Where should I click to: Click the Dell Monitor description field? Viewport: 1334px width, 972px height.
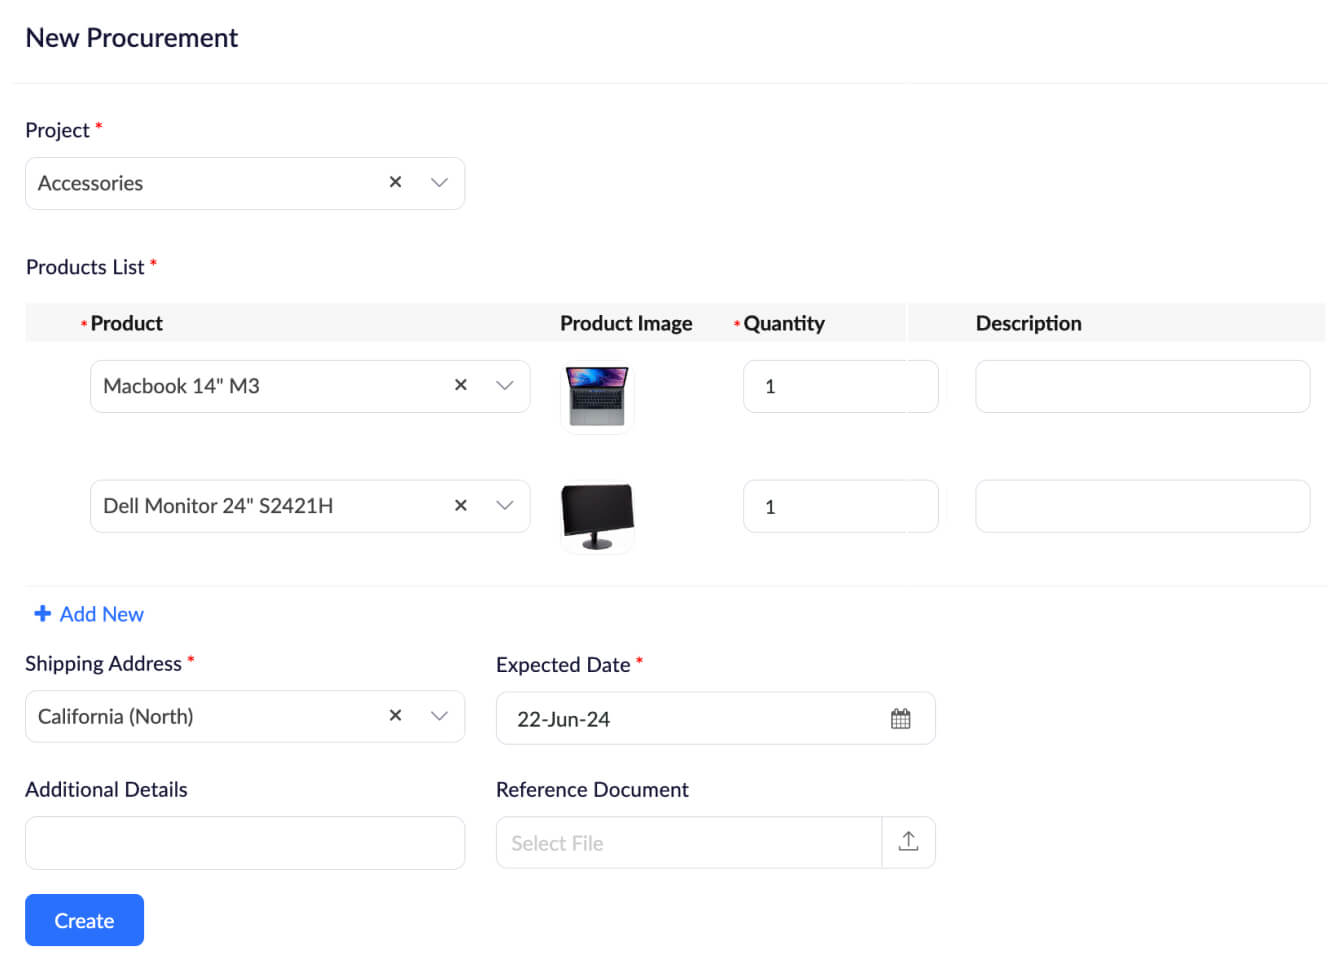point(1142,507)
